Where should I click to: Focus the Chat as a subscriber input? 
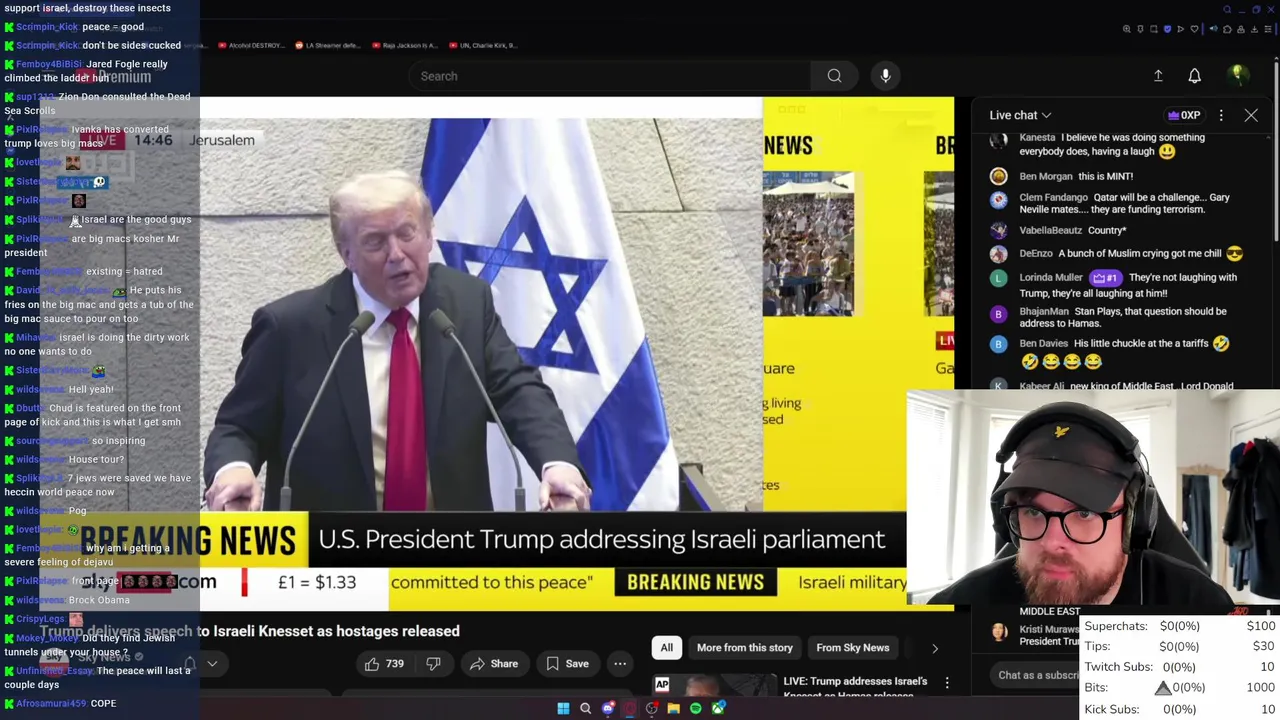tap(1037, 675)
